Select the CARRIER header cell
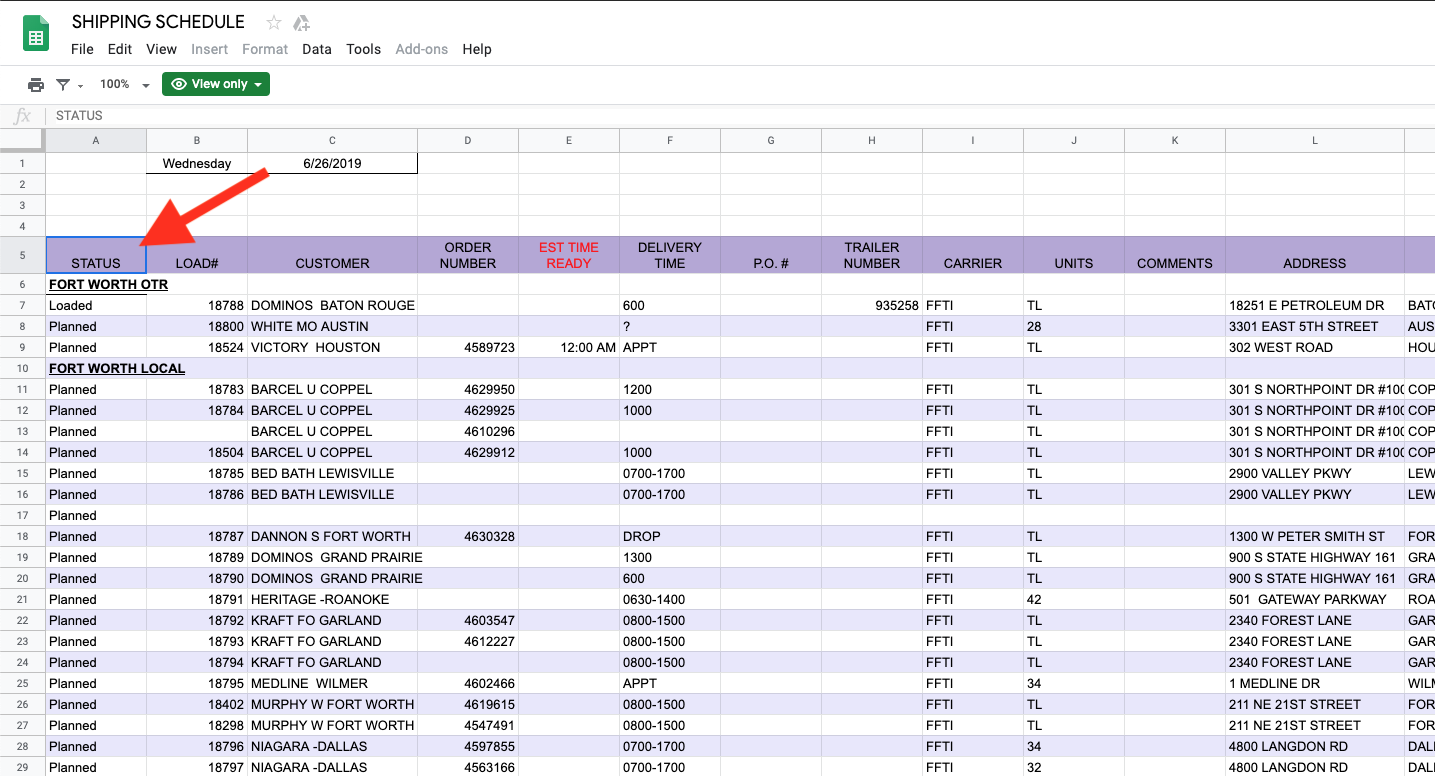This screenshot has height=776, width=1435. coord(973,255)
